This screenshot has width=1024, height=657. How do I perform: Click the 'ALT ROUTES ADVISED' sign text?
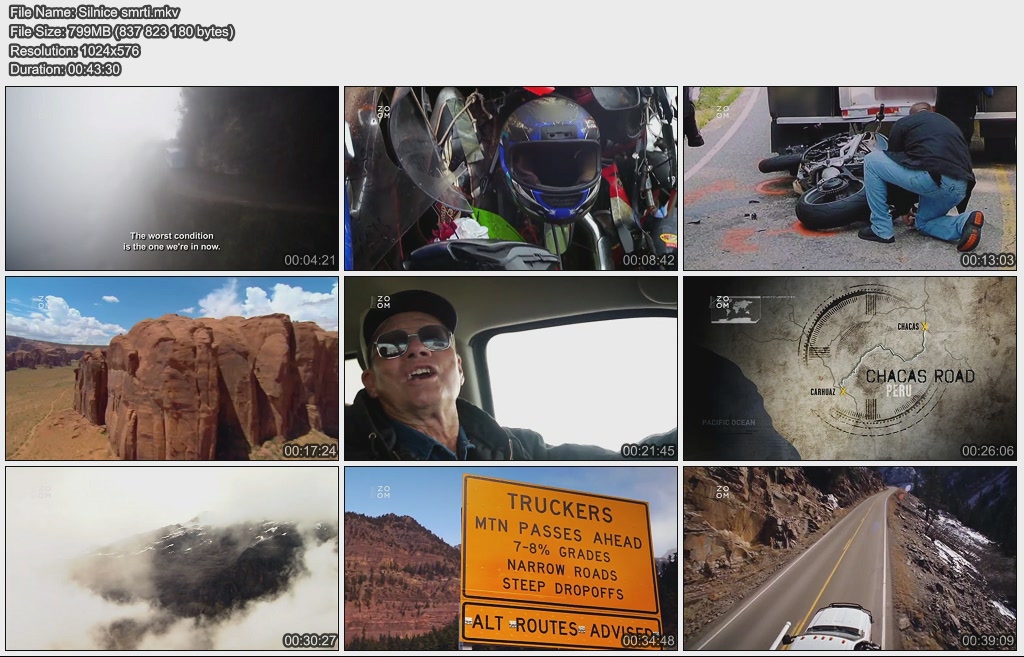tap(560, 628)
